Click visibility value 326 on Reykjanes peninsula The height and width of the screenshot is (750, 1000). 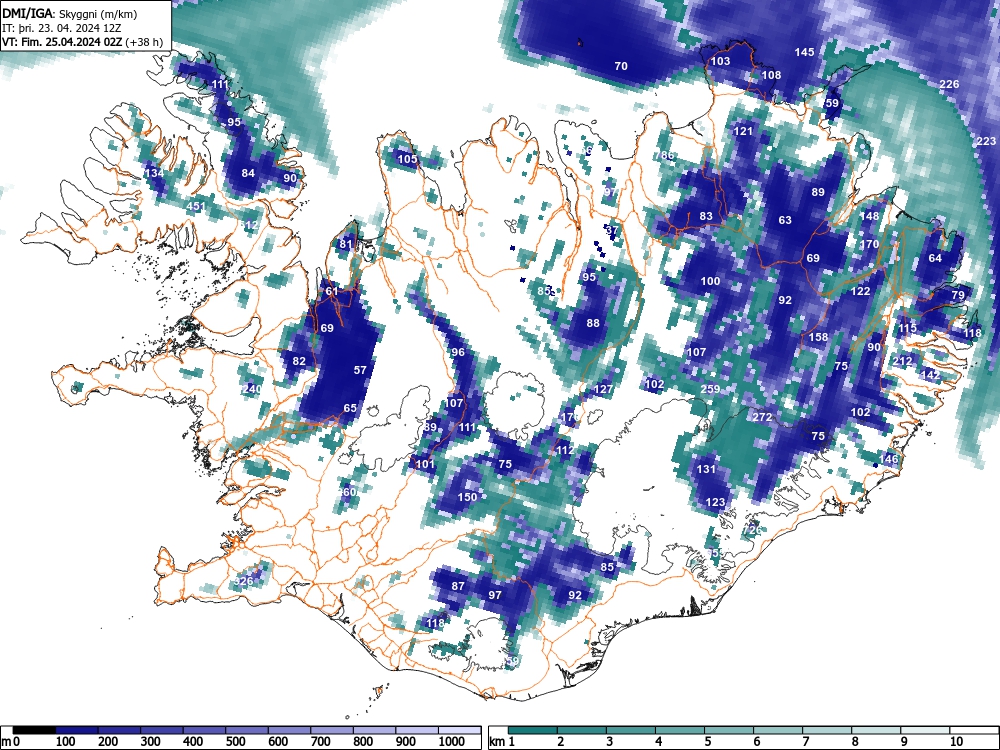point(244,581)
